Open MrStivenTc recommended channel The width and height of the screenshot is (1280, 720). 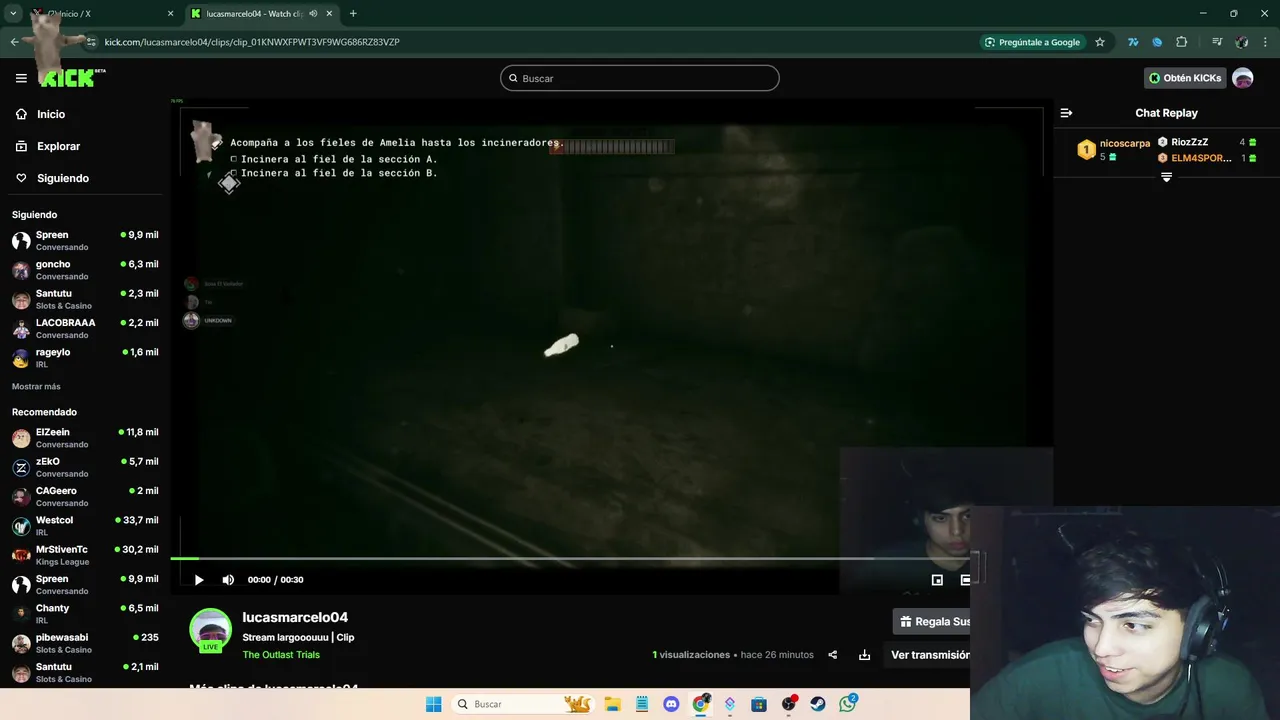[x=85, y=555]
